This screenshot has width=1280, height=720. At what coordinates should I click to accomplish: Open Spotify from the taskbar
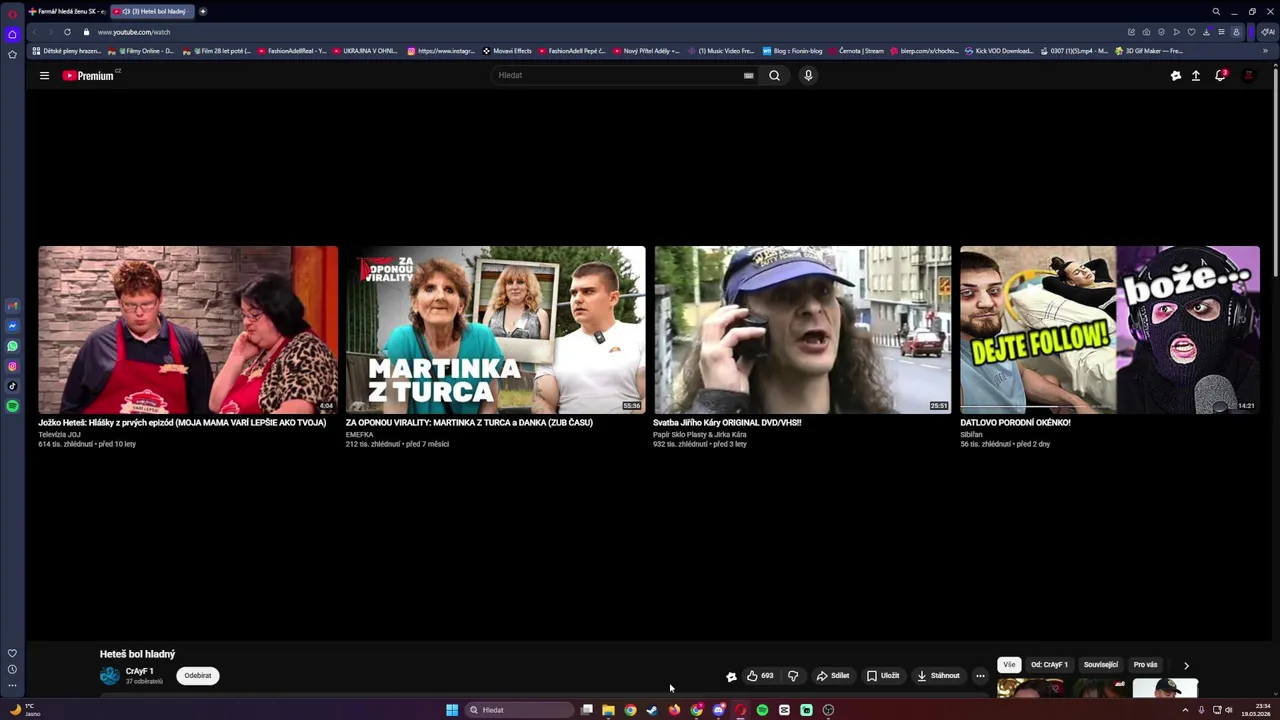coord(762,710)
